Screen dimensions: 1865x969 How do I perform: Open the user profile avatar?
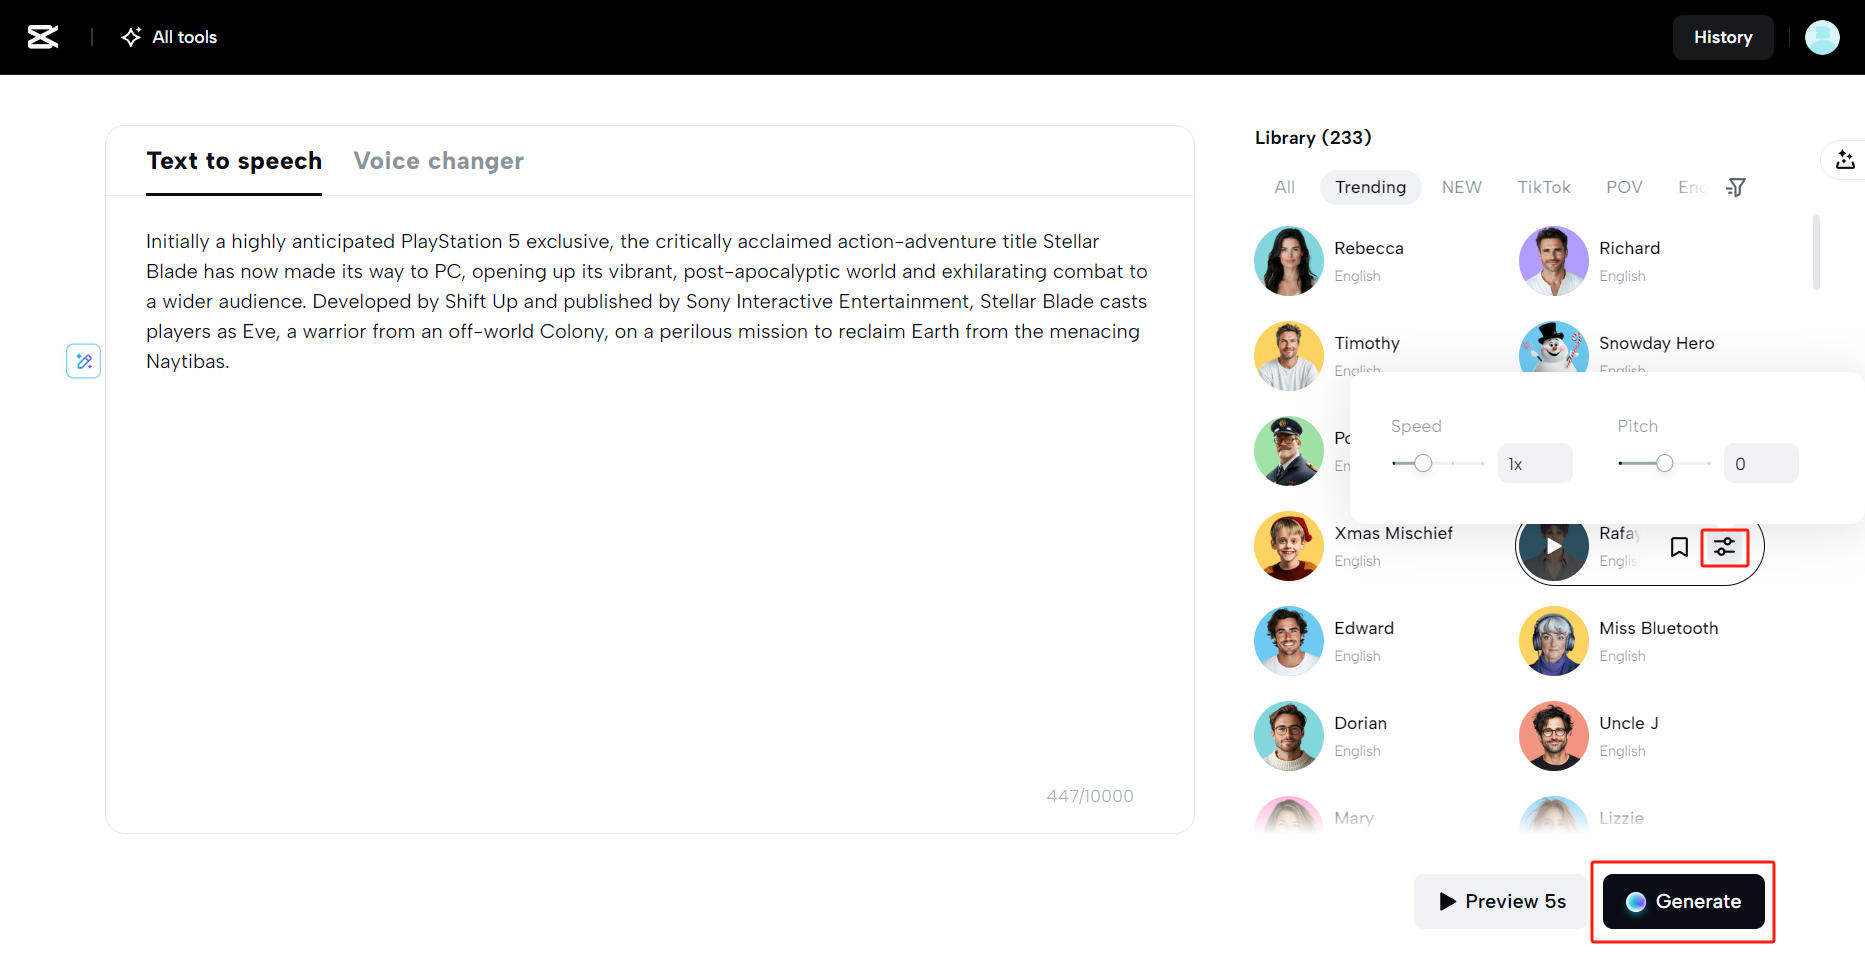1821,37
